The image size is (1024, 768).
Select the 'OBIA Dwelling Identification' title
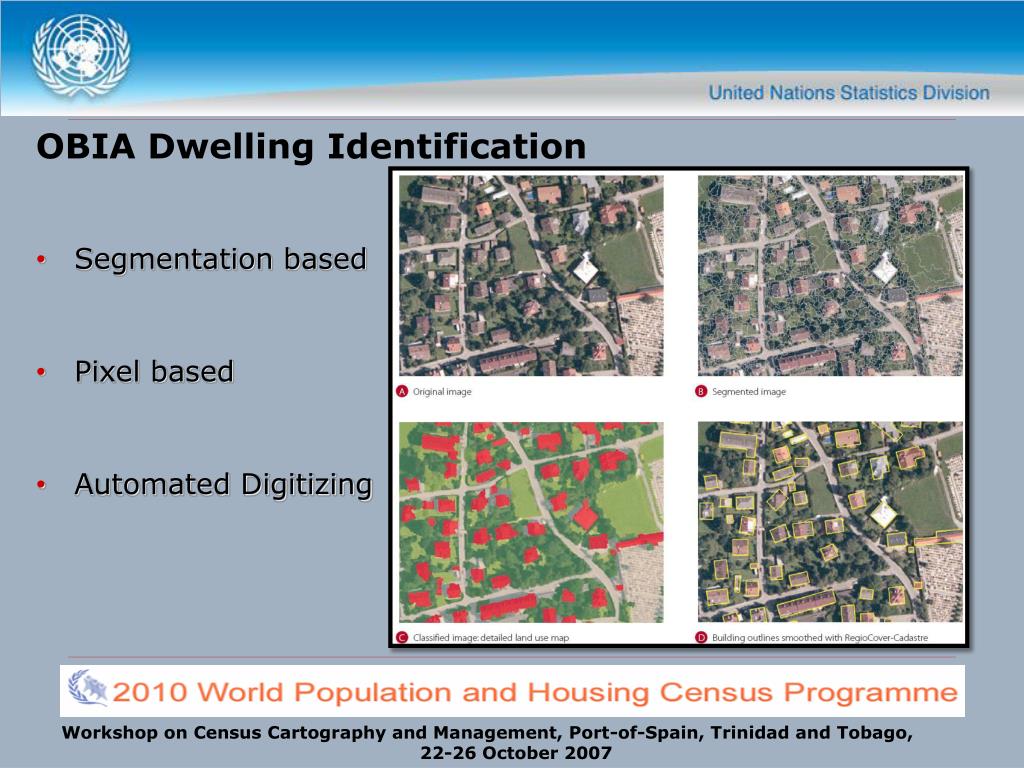[x=312, y=146]
